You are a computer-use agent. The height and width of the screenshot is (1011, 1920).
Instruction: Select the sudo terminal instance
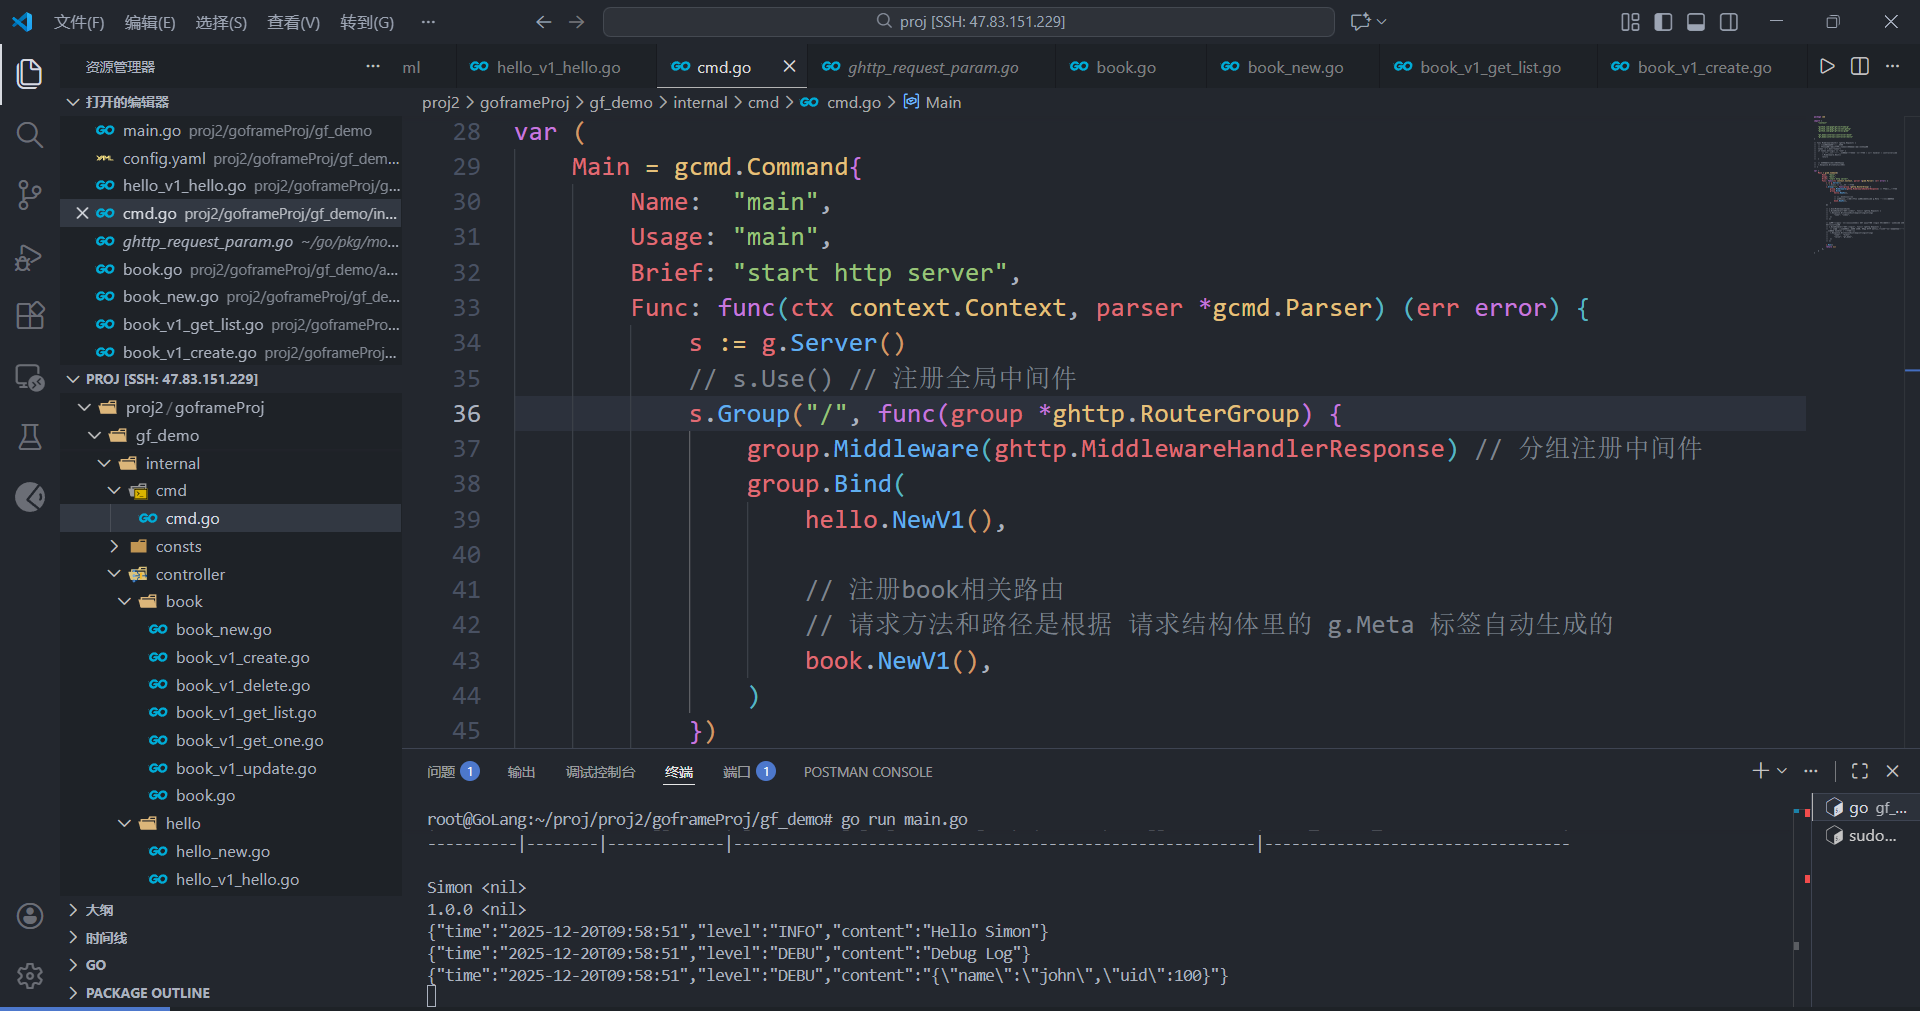coord(1866,836)
